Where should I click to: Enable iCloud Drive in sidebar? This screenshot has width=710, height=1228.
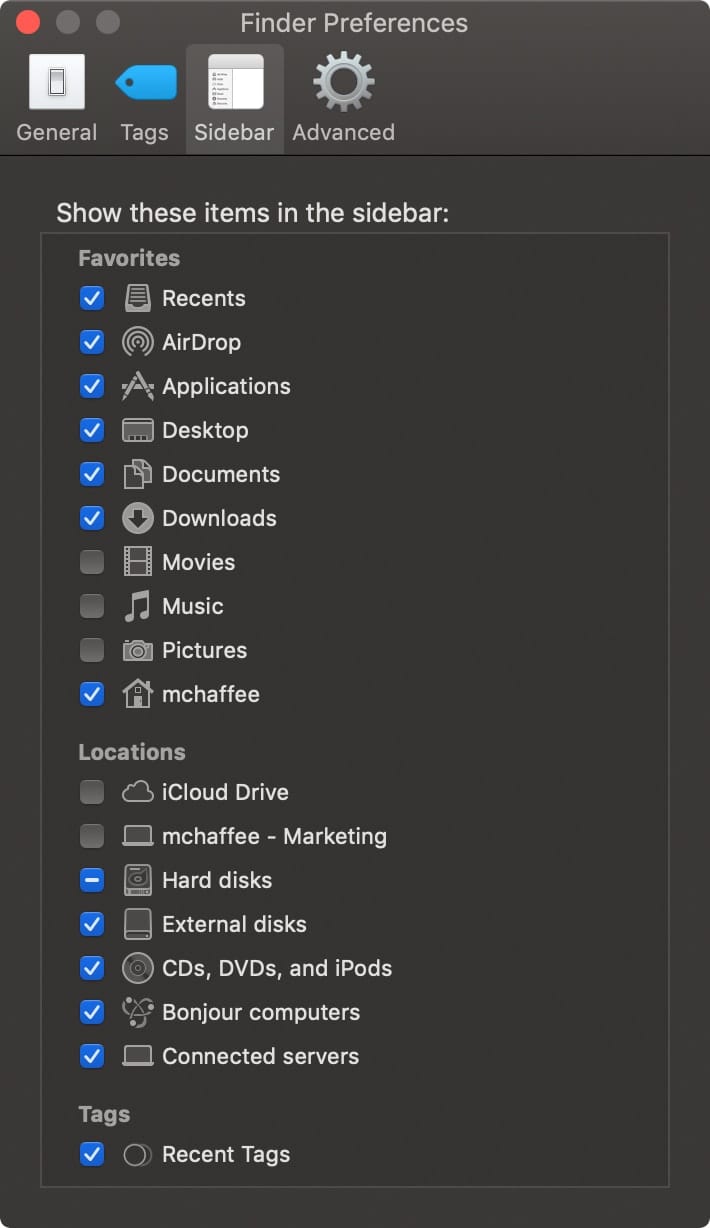coord(92,792)
